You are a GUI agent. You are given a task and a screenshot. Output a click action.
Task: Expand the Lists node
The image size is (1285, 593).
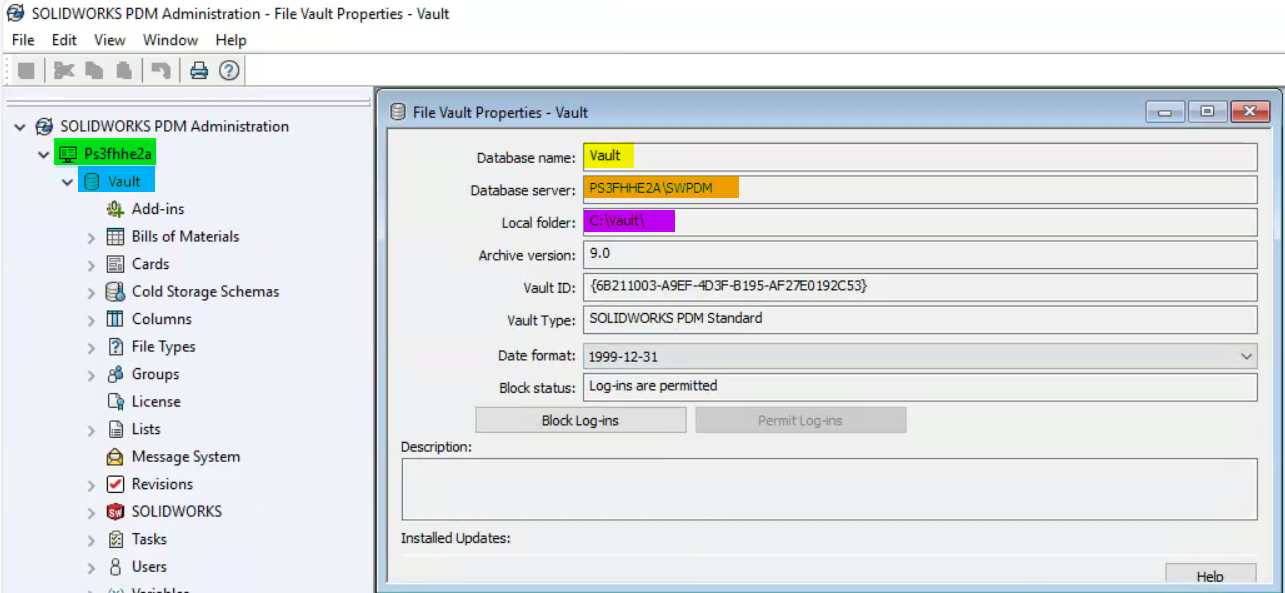click(91, 430)
